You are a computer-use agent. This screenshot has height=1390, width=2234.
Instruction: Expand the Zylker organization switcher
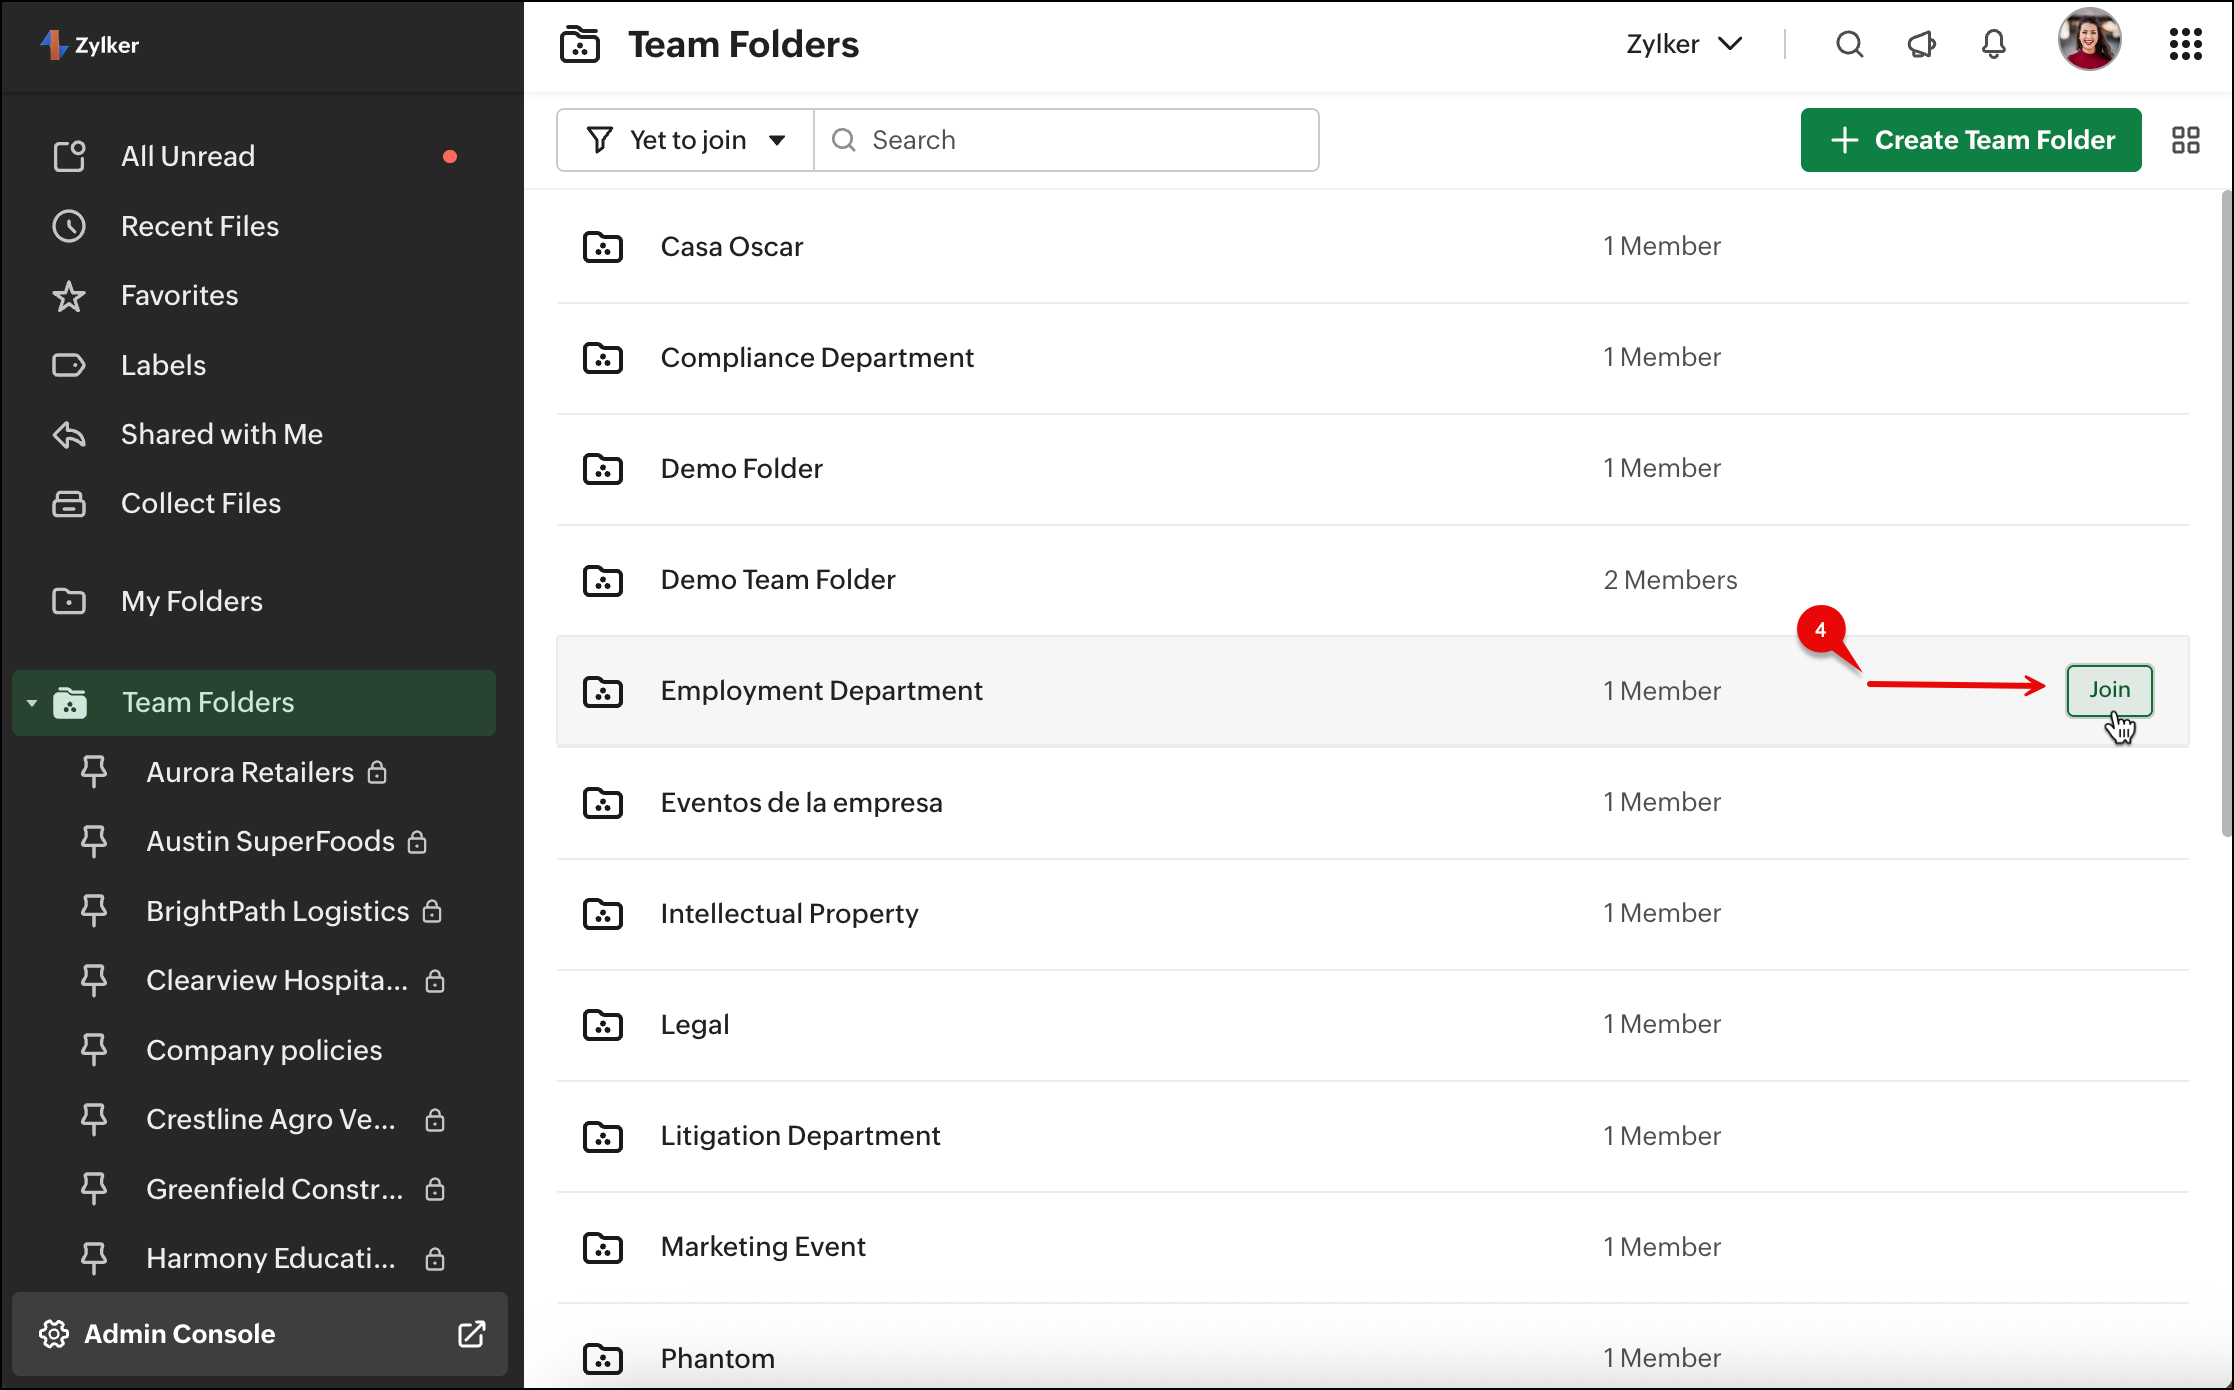pos(1684,44)
